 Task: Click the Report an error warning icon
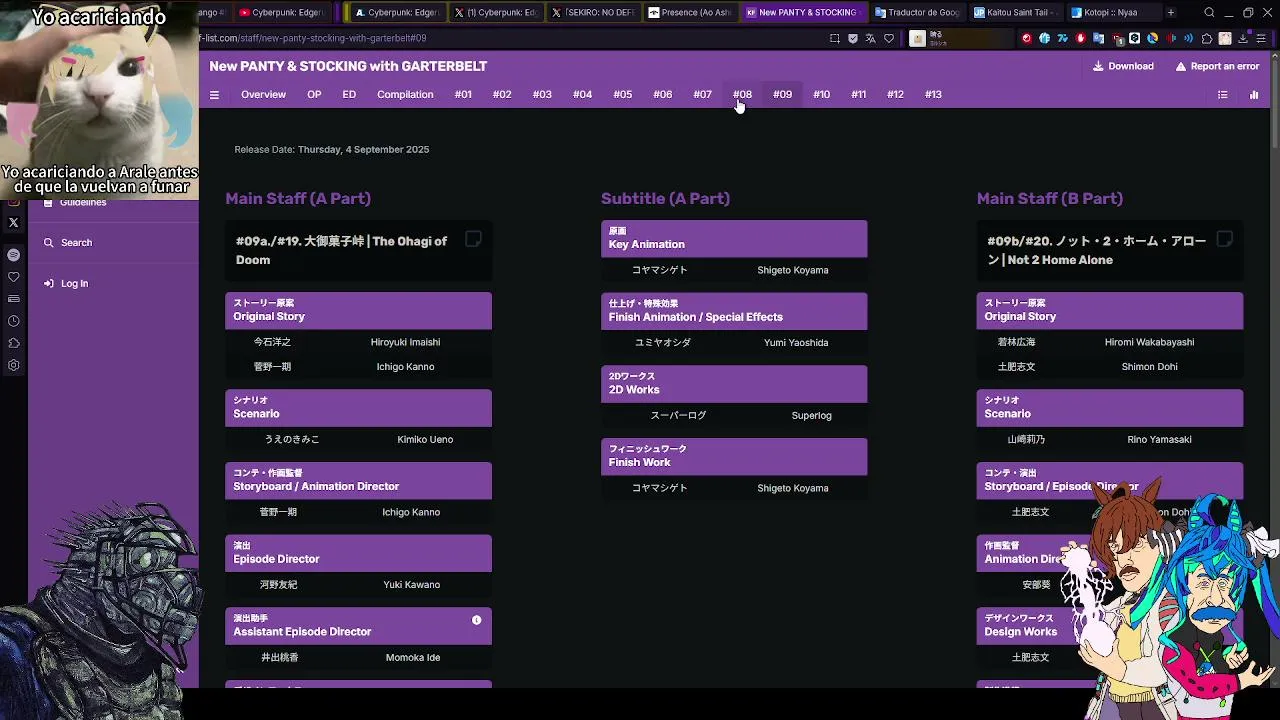tap(1181, 66)
